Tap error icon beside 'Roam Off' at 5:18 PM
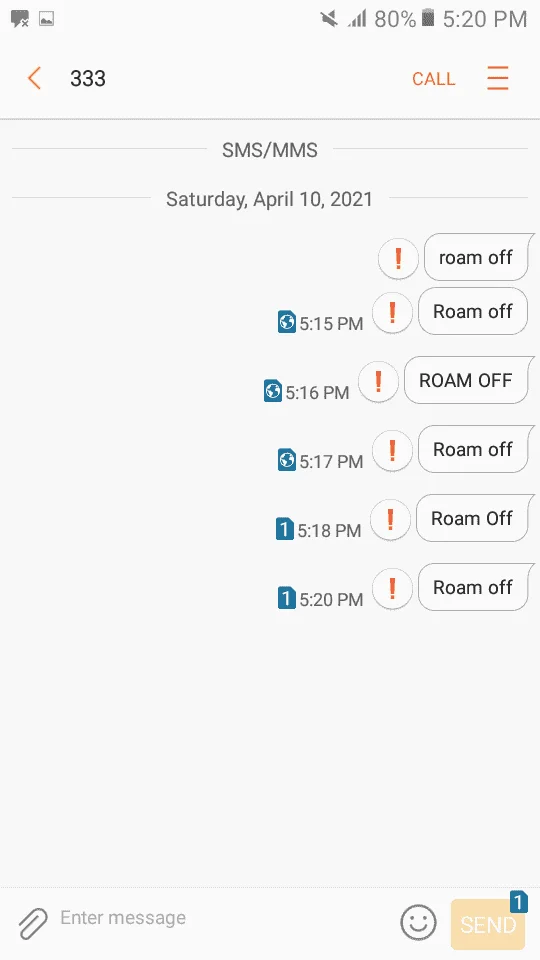540x960 pixels. coord(390,519)
